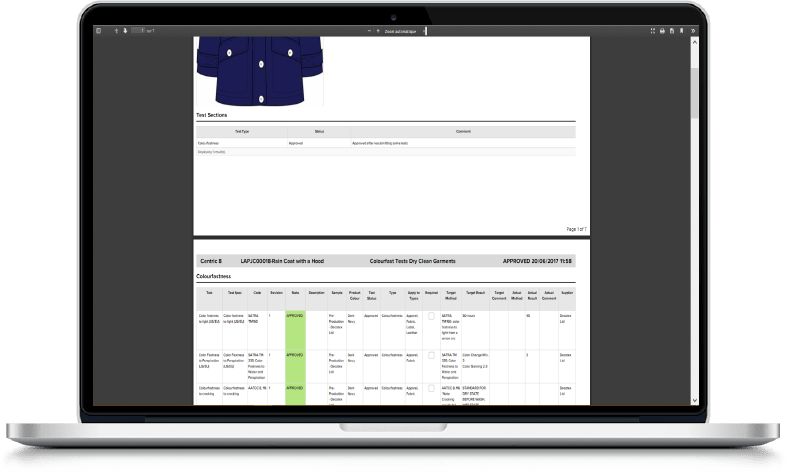The image size is (787, 475).
Task: Print the PDF document
Action: coord(662,31)
